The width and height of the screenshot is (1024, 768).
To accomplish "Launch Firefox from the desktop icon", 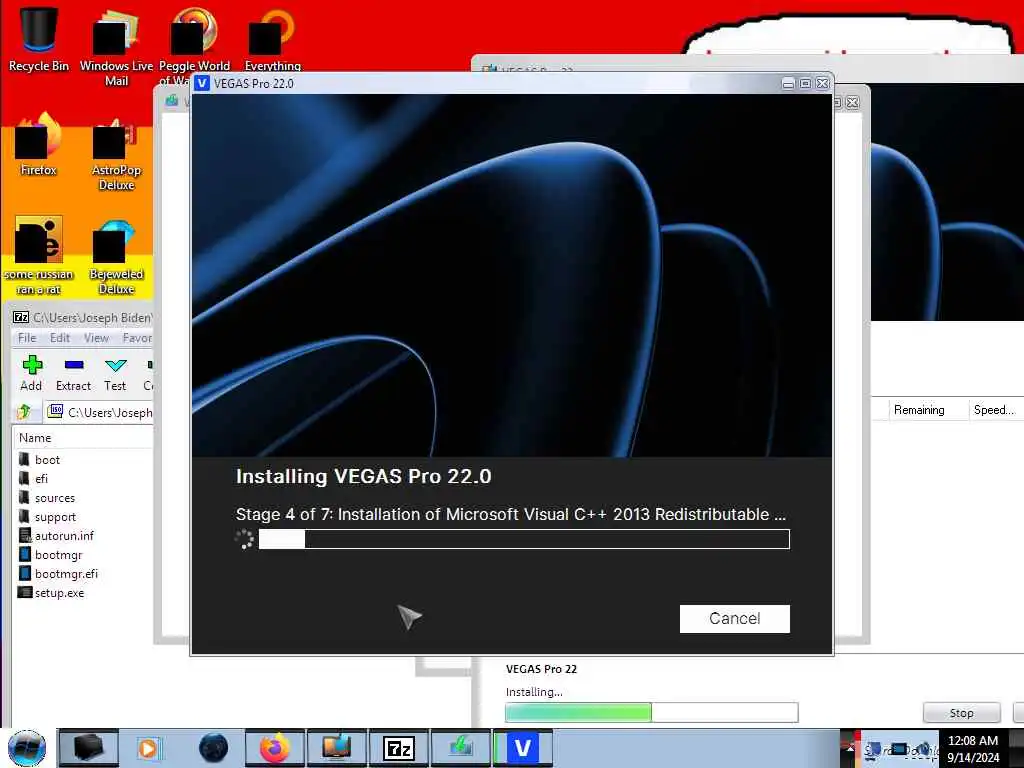I will [x=39, y=145].
